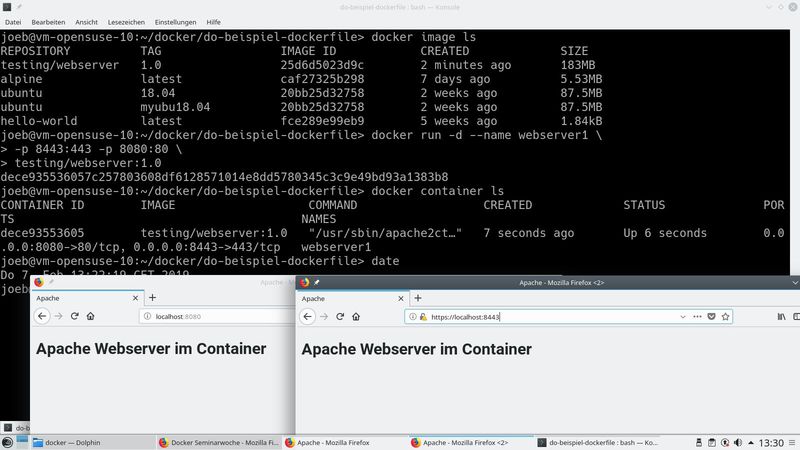Open the Firefox Library icon

tap(781, 316)
